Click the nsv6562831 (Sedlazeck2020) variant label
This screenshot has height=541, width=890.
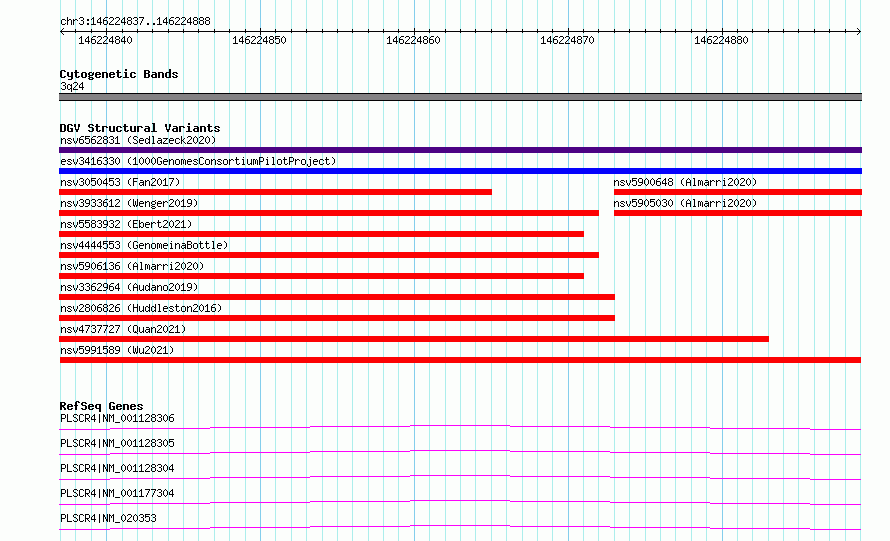tap(138, 140)
